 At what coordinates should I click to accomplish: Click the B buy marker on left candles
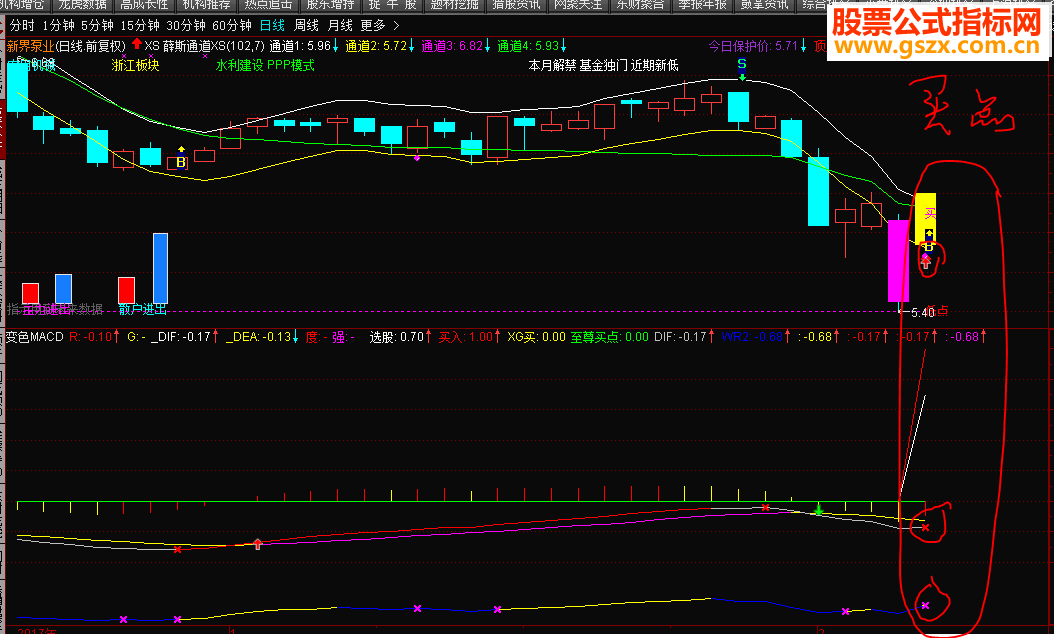coord(181,162)
